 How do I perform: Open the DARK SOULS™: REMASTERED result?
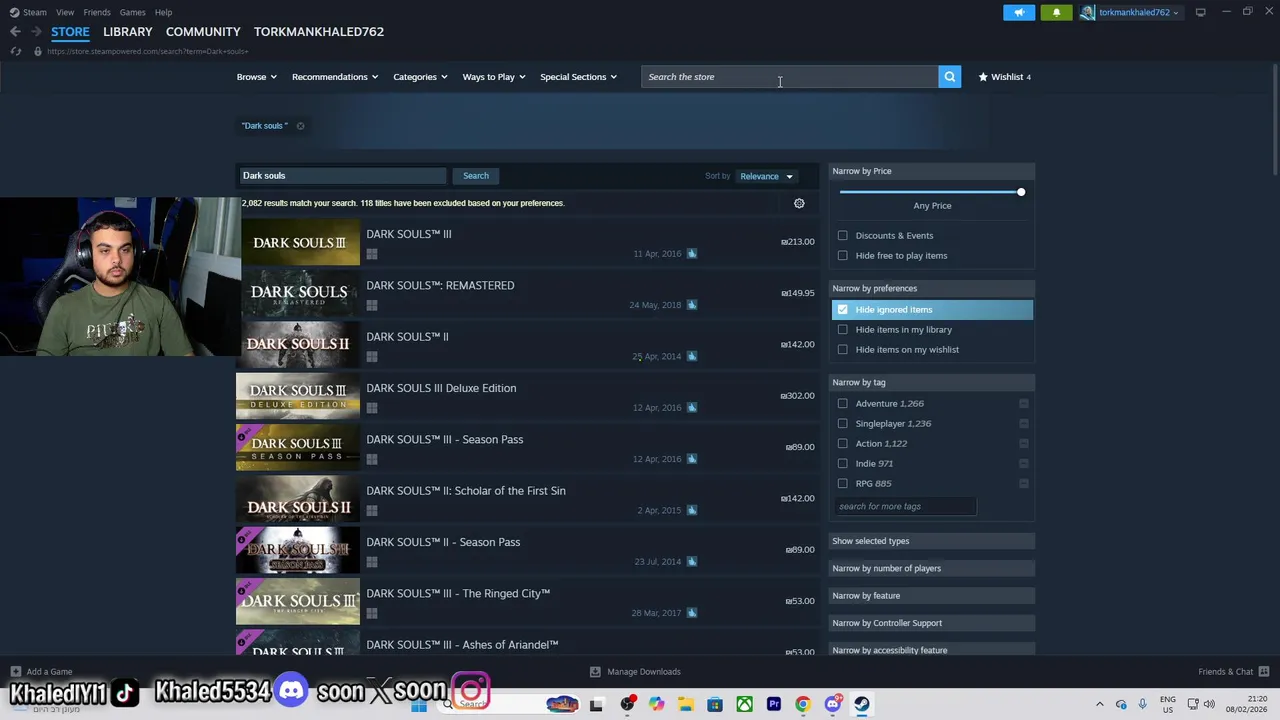pos(528,293)
